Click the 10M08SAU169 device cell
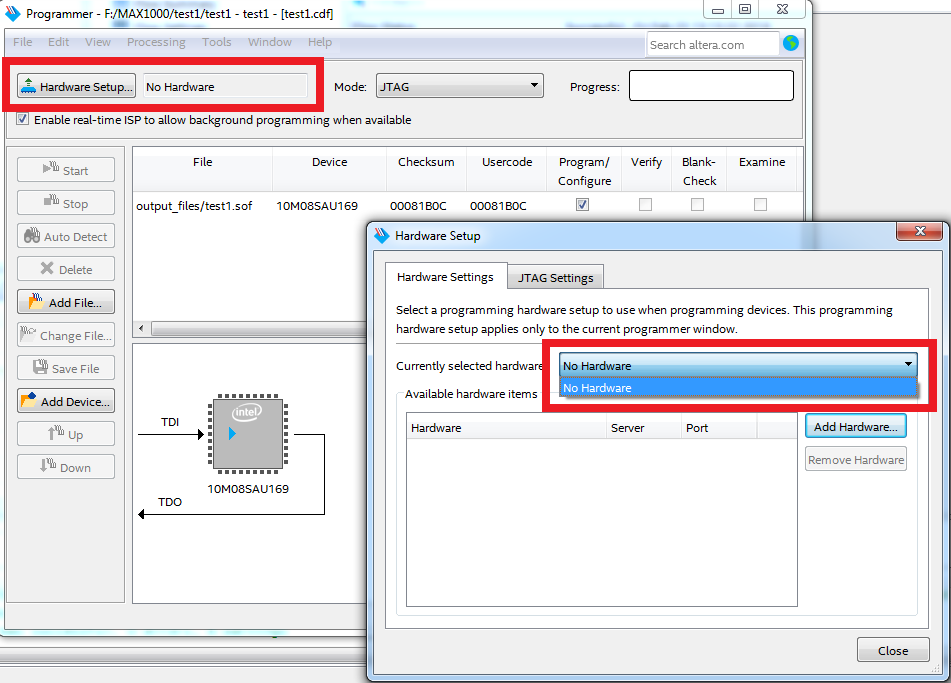This screenshot has height=683, width=951. click(317, 206)
